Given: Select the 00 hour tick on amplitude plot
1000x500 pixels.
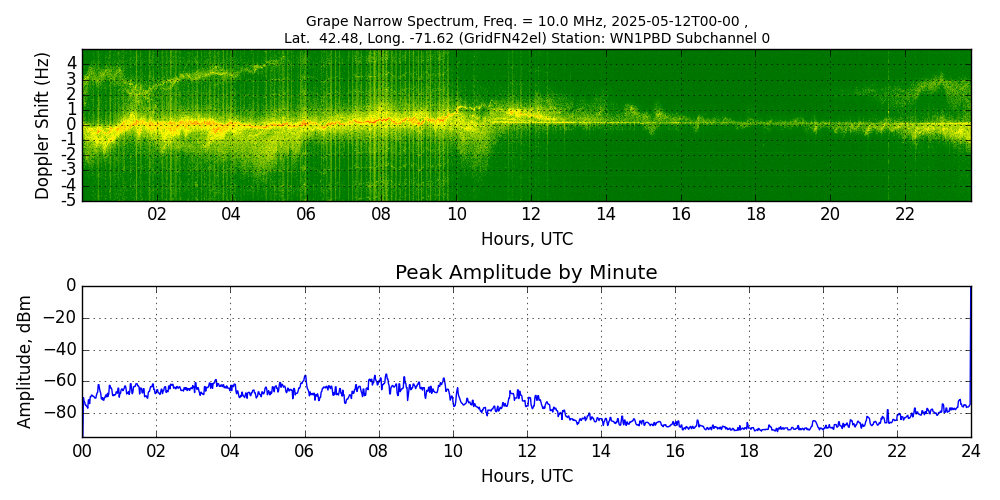Looking at the screenshot, I should (82, 451).
